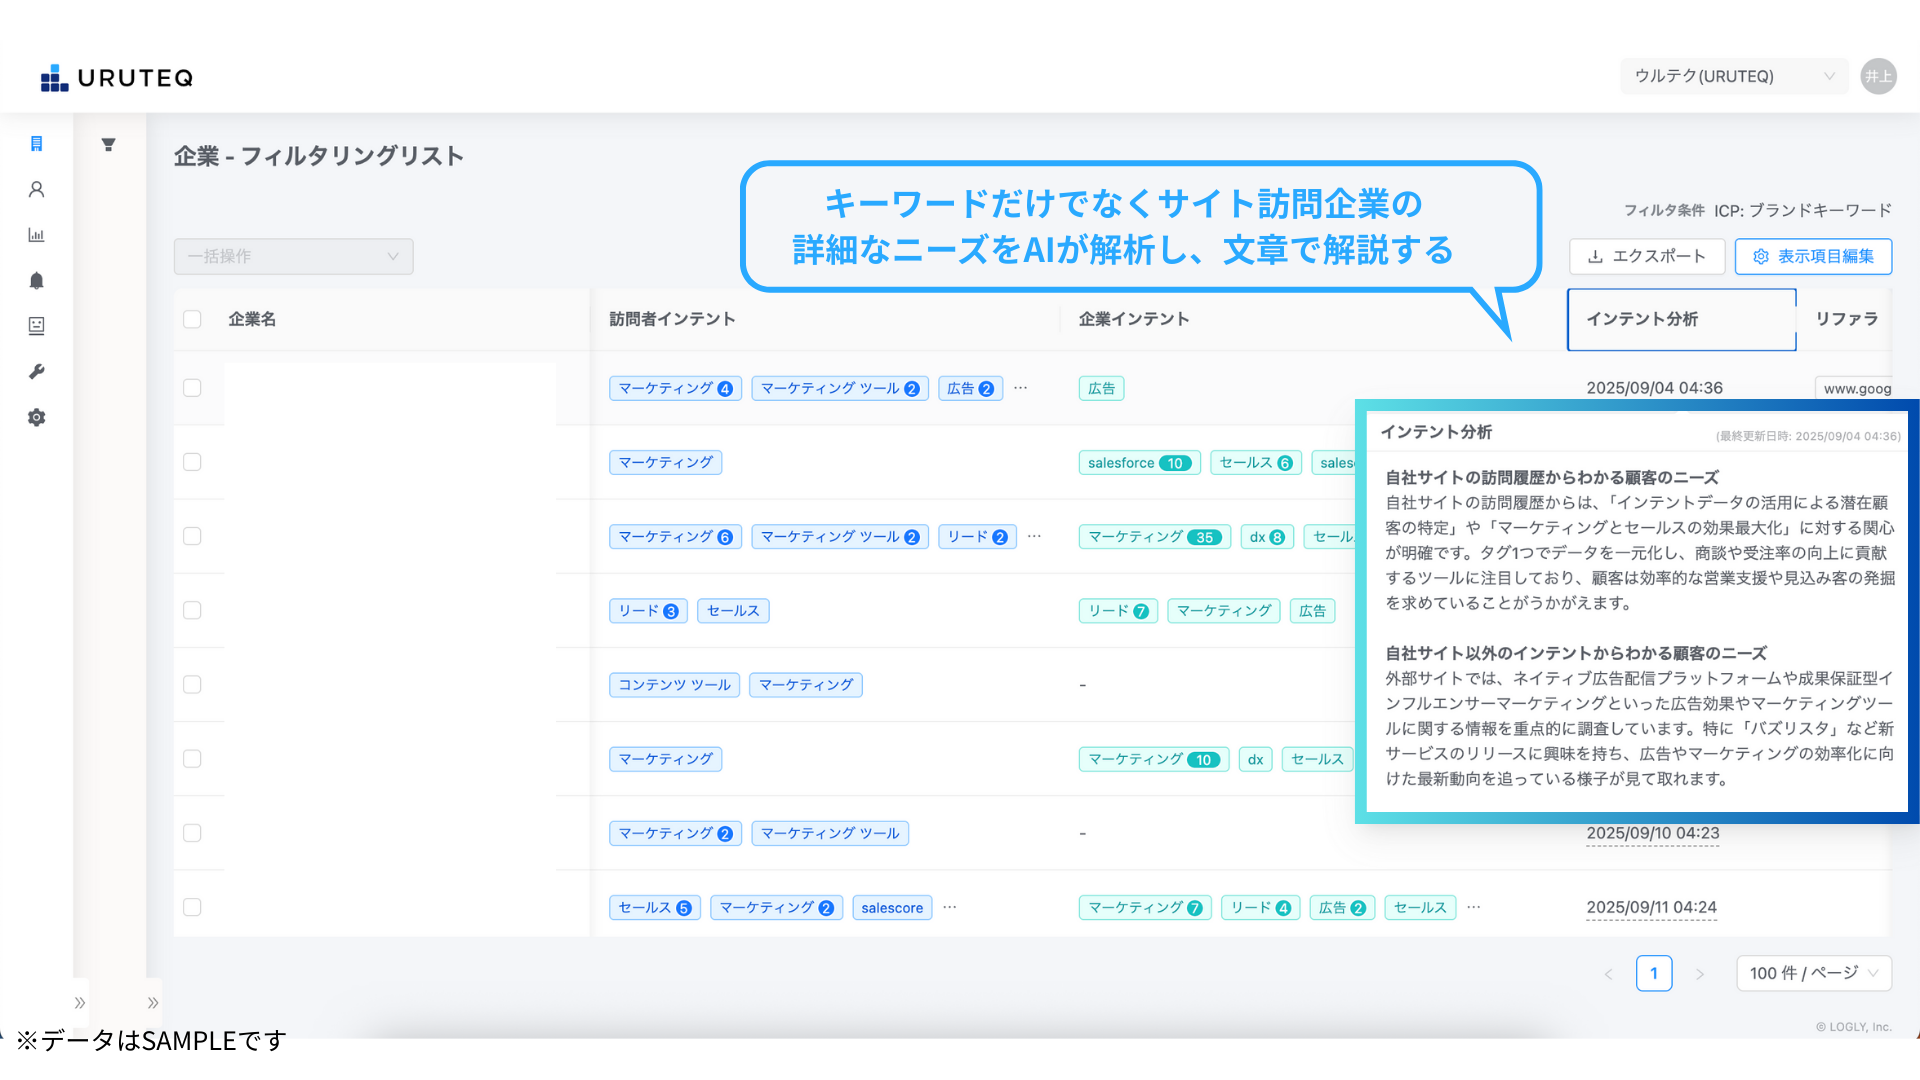
Task: Open the wrench tools sidebar icon
Action: [x=37, y=372]
